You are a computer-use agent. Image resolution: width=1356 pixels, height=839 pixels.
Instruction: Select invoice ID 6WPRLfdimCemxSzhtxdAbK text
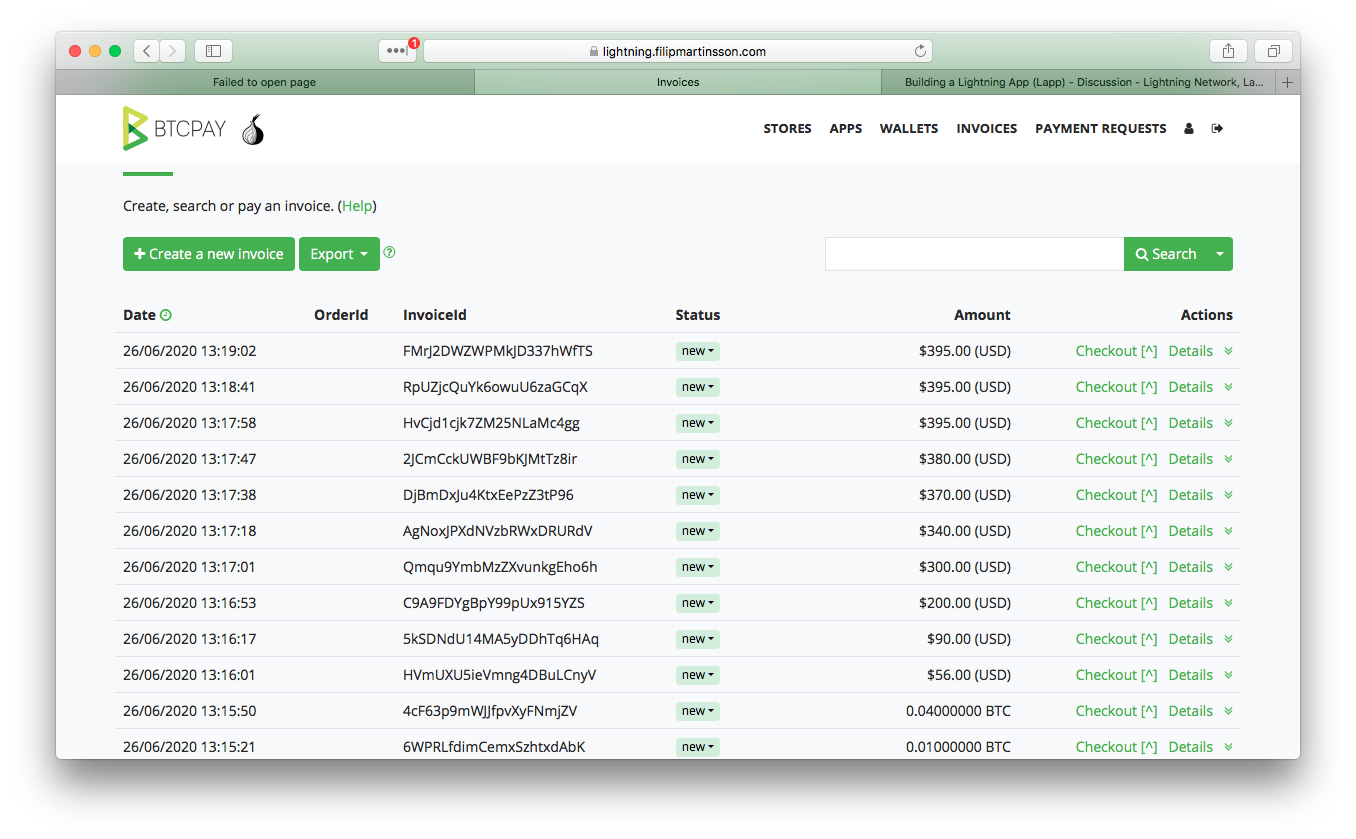click(x=494, y=747)
